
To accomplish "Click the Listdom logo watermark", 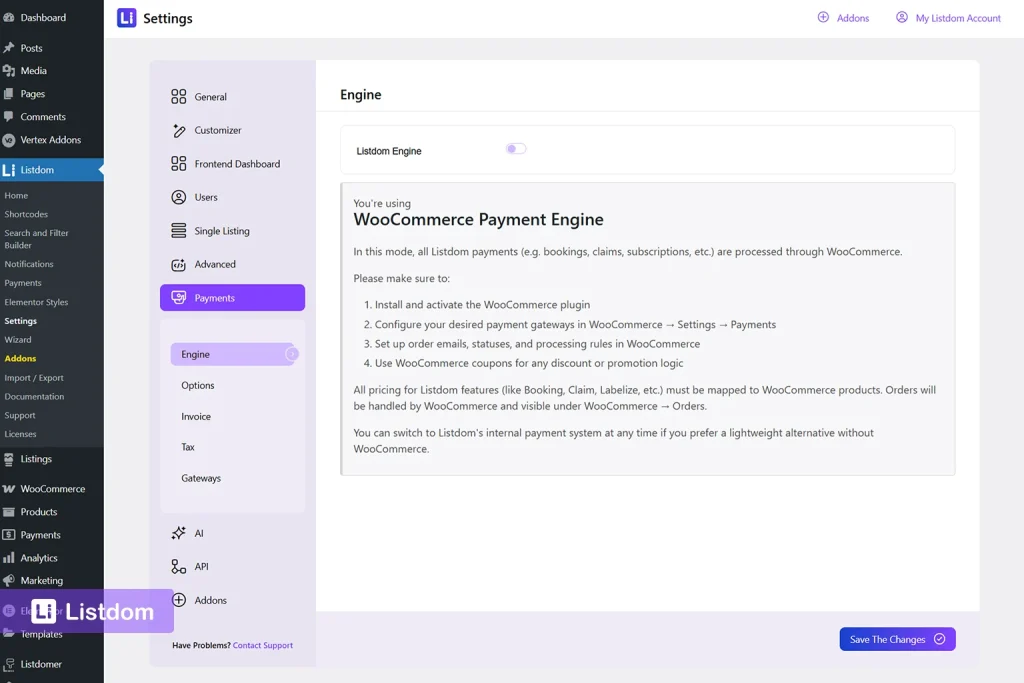I will pos(90,611).
